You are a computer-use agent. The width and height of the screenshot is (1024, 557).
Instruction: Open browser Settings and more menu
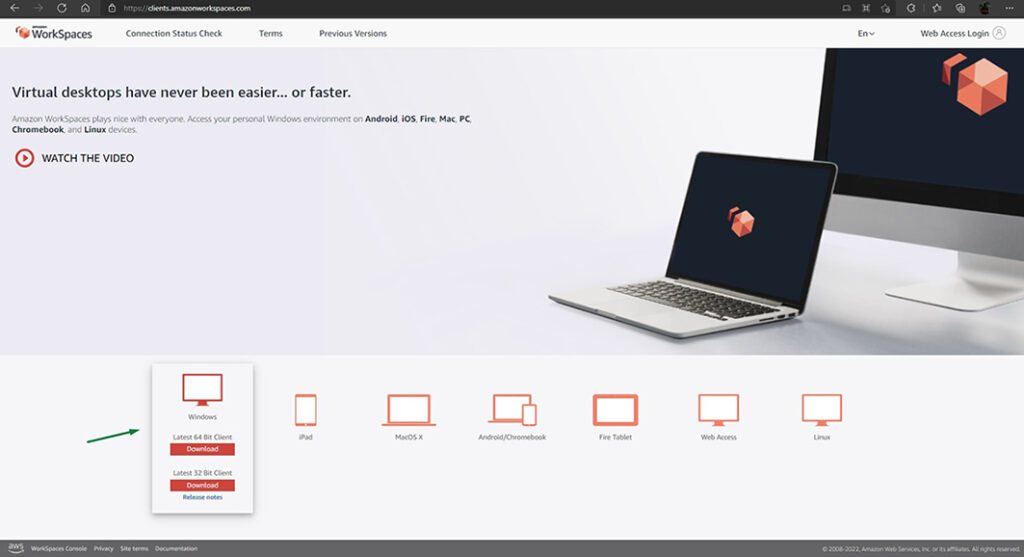[x=1009, y=8]
